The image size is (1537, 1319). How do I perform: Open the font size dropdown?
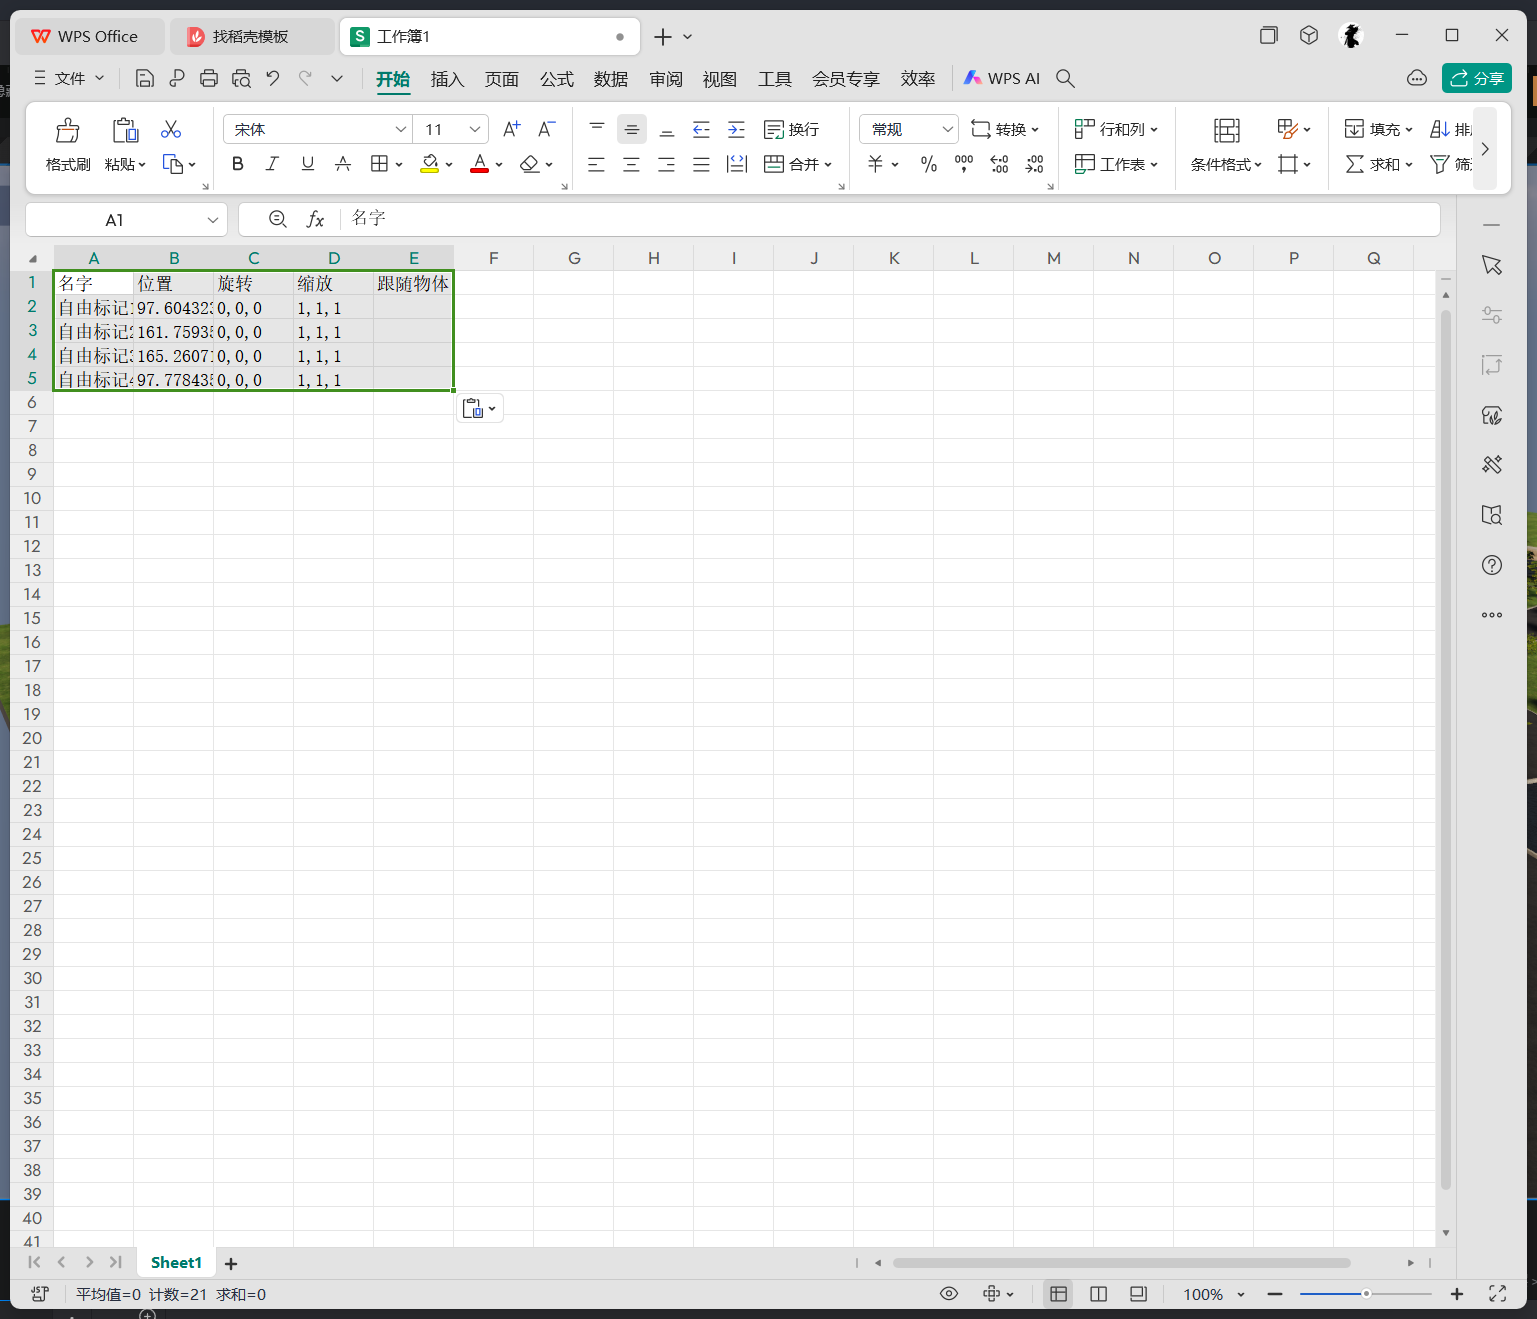tap(475, 129)
